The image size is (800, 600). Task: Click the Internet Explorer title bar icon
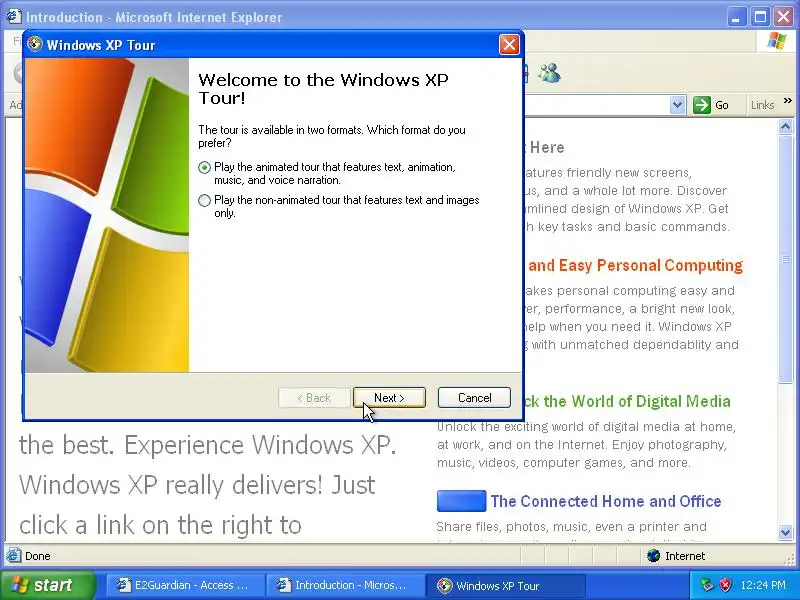click(14, 17)
